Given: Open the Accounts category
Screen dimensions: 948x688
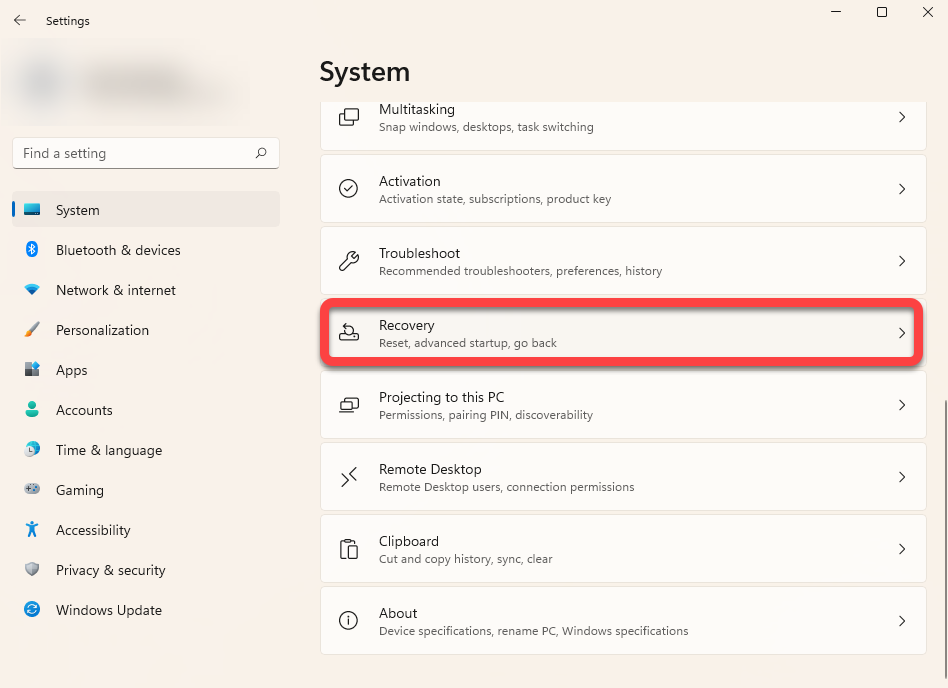Looking at the screenshot, I should click(84, 410).
